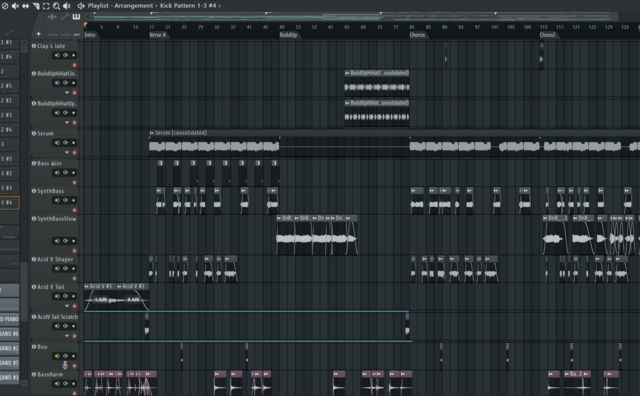Screen dimensions: 640x396
Task: Jump to the Intro time marker
Action: point(90,35)
